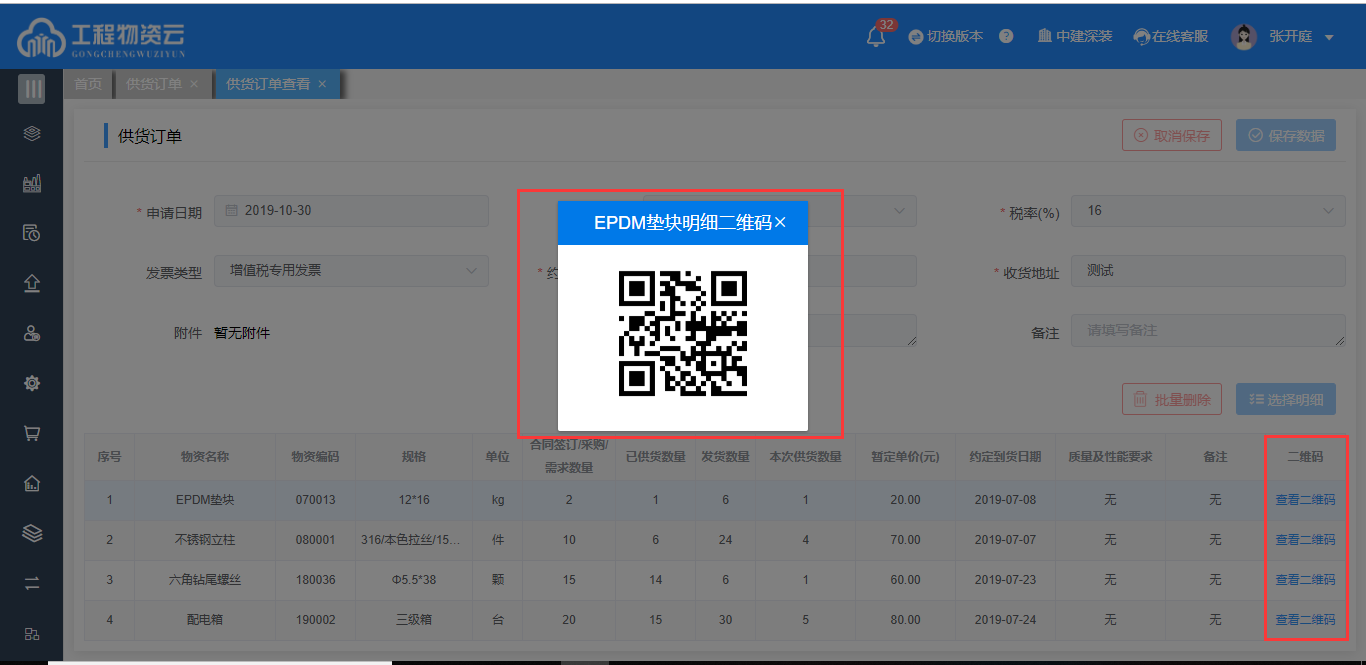Click material code 180036
The width and height of the screenshot is (1366, 665).
tap(315, 580)
